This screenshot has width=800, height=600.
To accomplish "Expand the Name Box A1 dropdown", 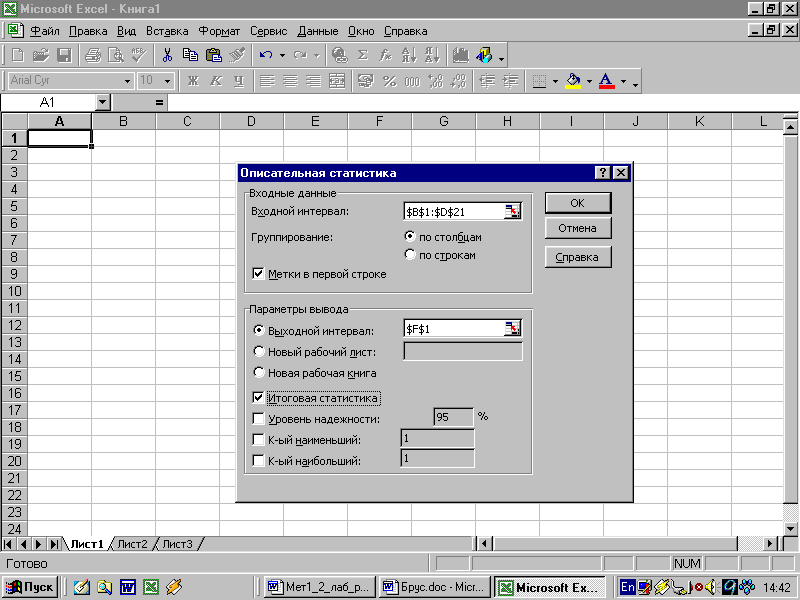I will click(103, 102).
